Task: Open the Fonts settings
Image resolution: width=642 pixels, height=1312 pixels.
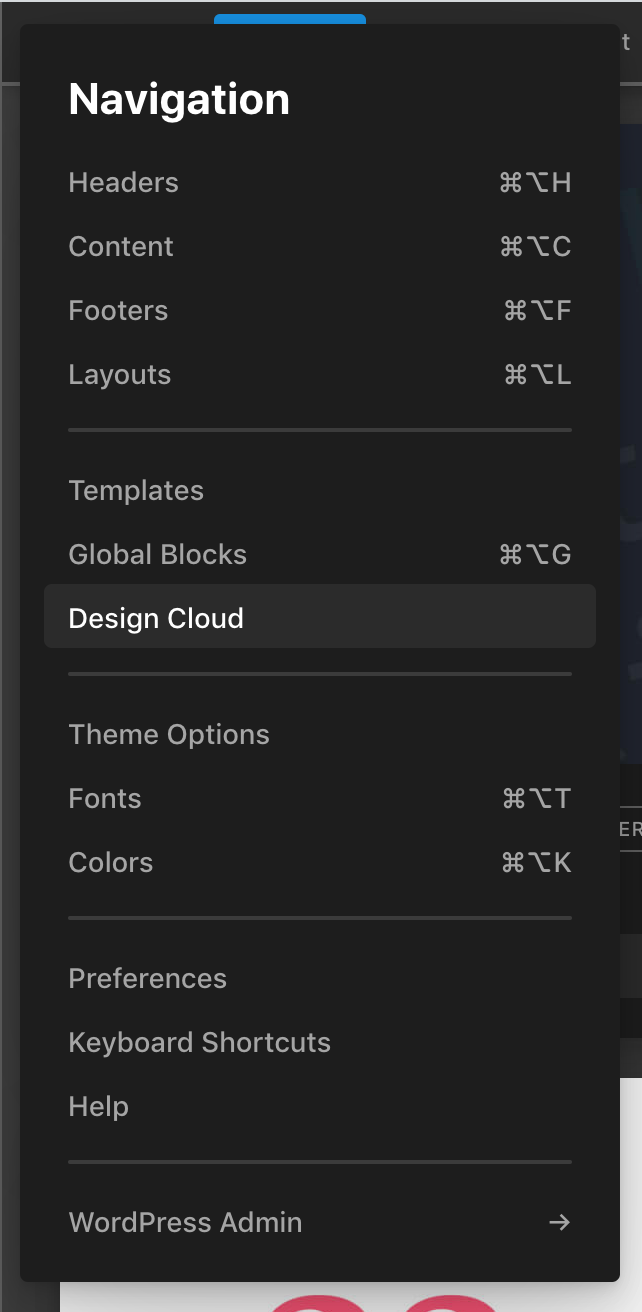Action: click(x=320, y=799)
